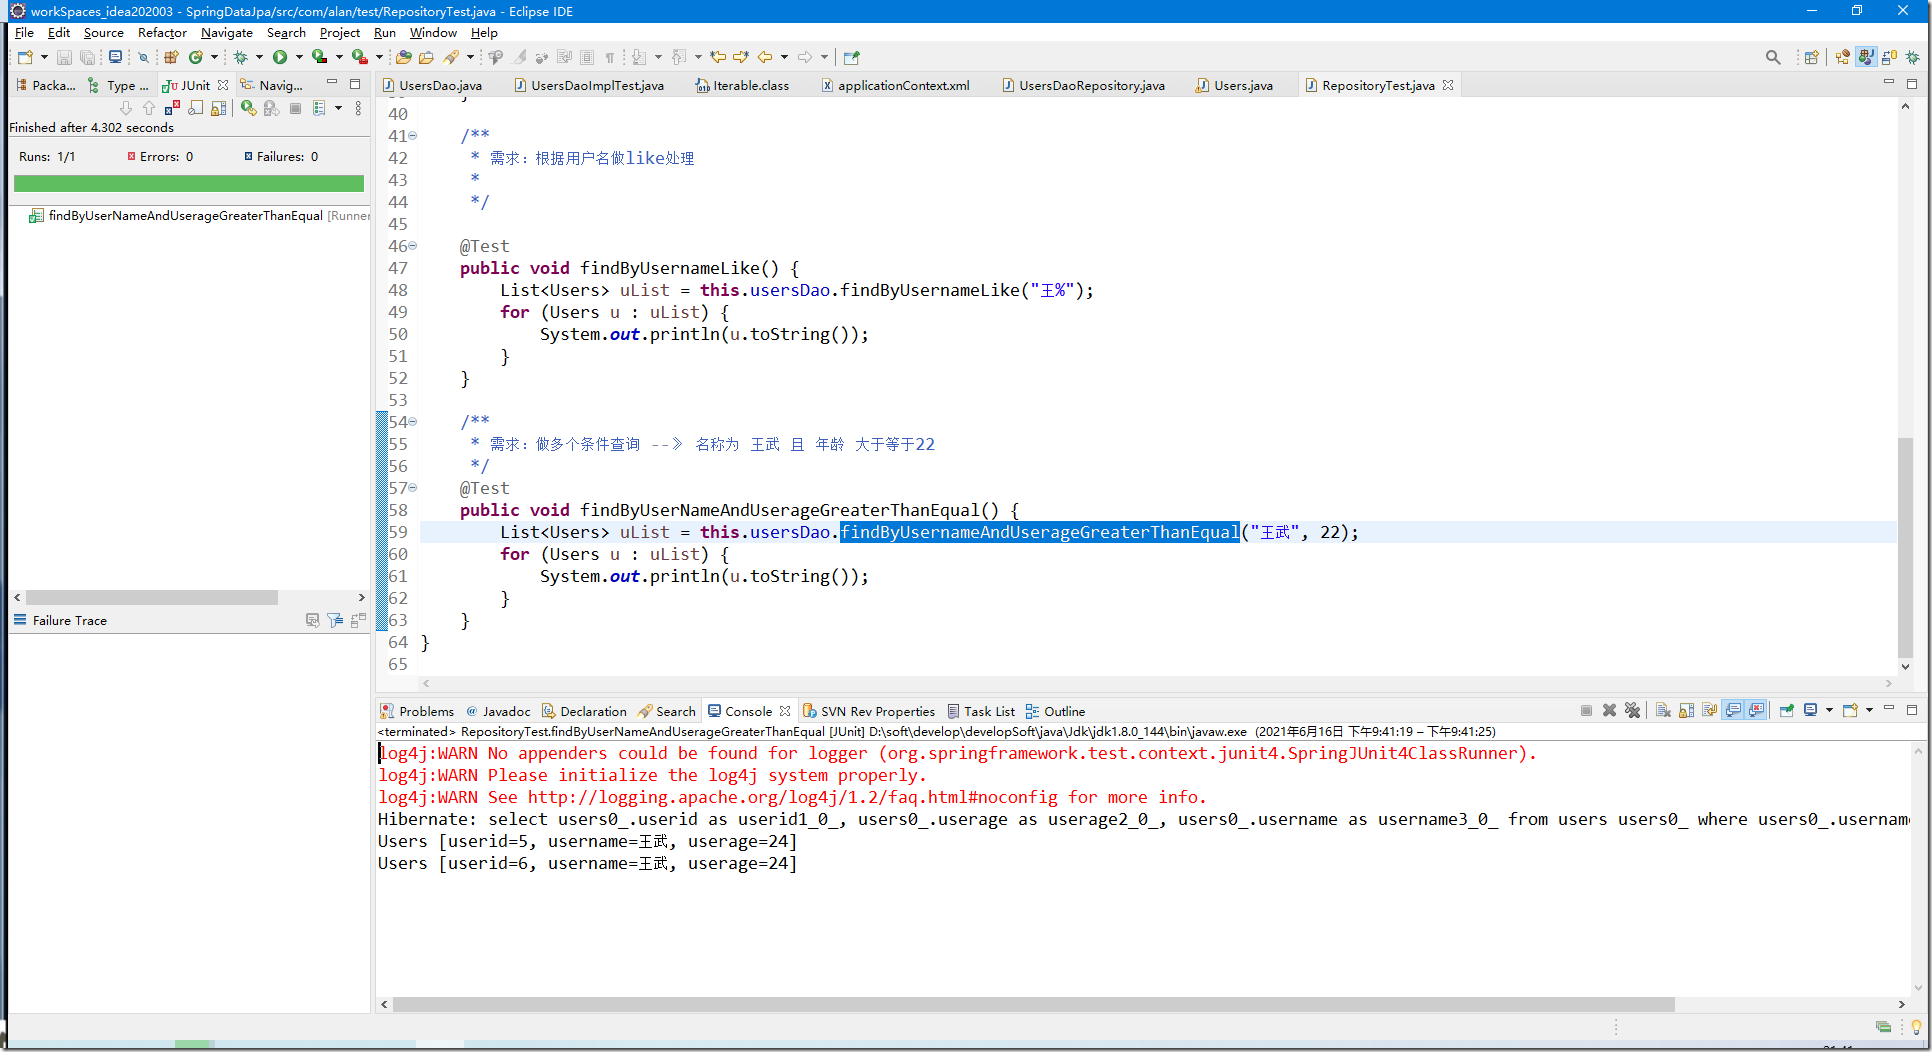Click the Console Remove Launch X icon
Image resolution: width=1932 pixels, height=1052 pixels.
(1609, 711)
